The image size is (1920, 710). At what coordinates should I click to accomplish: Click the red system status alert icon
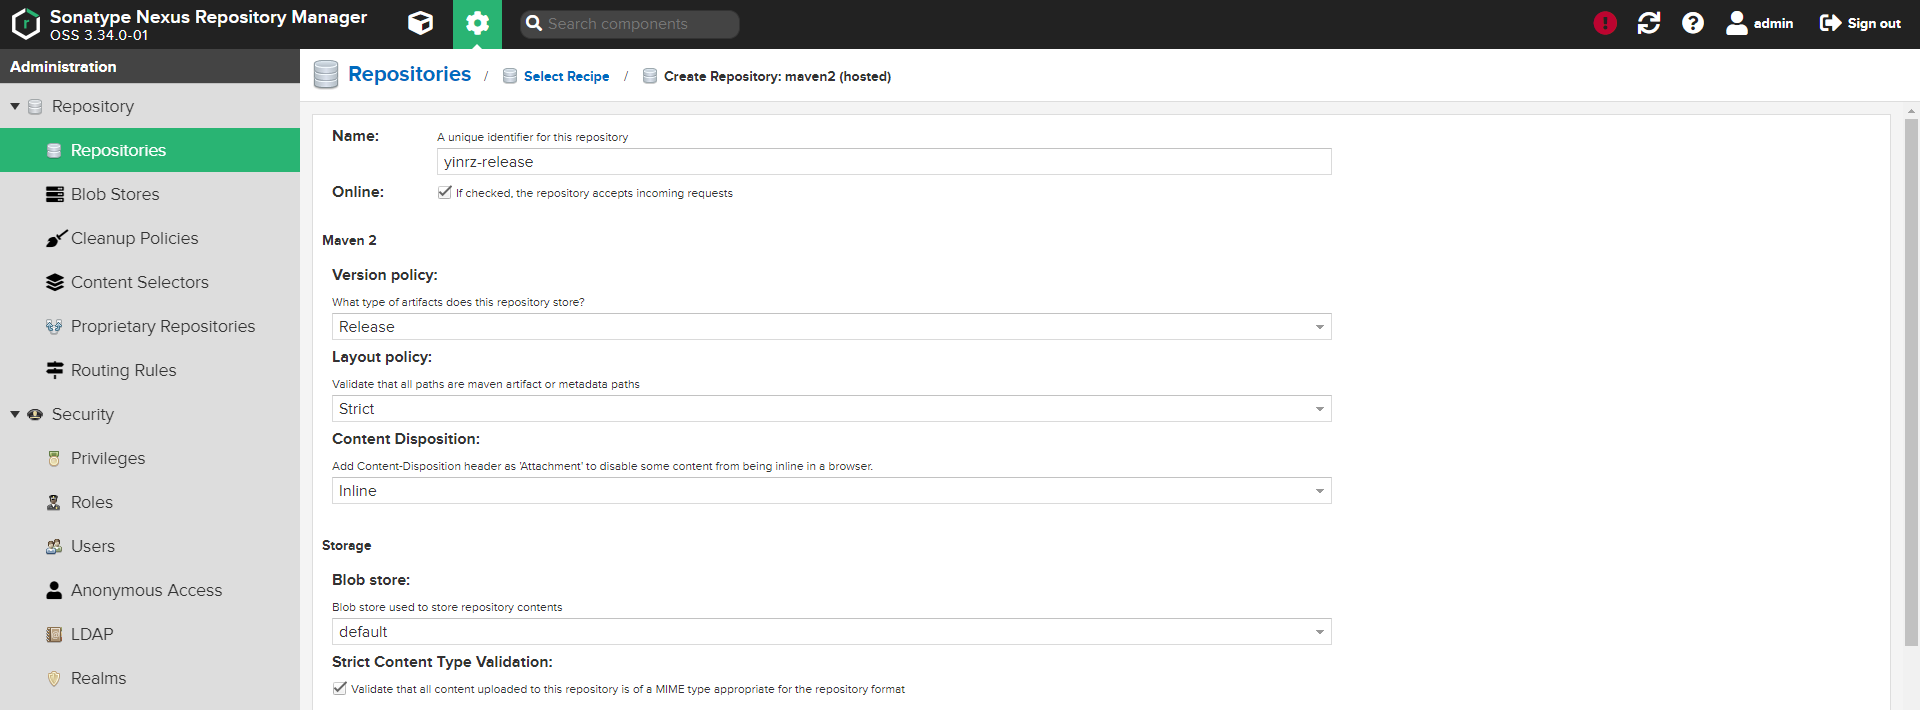point(1605,23)
